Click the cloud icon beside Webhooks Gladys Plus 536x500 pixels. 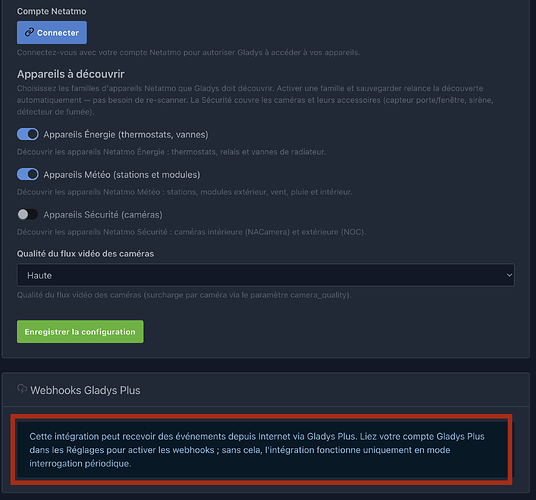22,389
